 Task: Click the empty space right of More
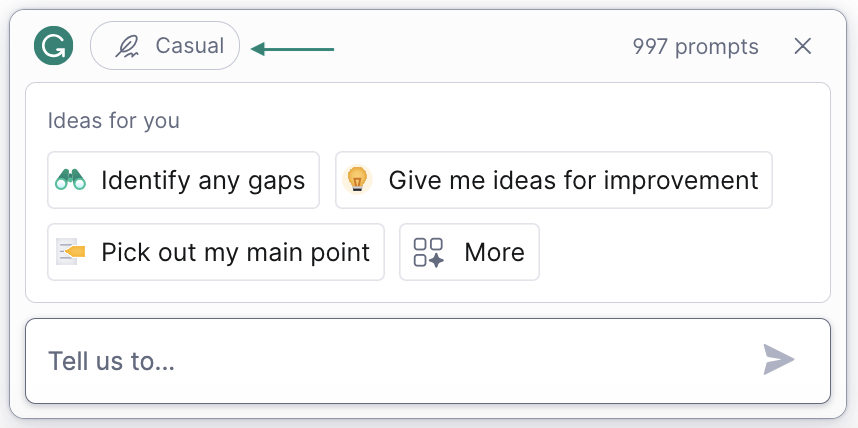coord(680,252)
